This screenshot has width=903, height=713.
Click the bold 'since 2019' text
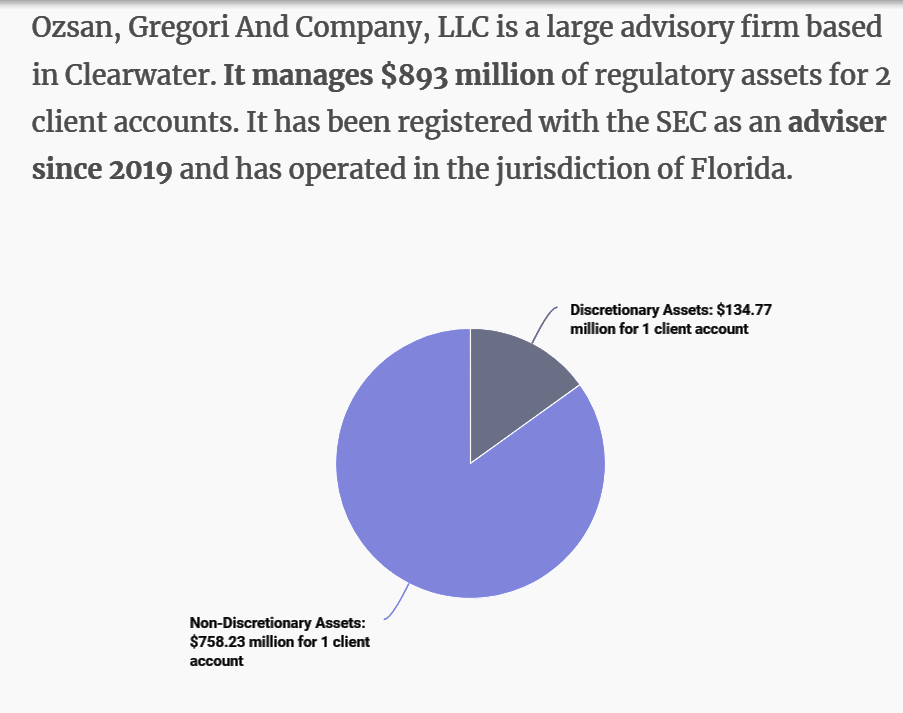pos(102,168)
